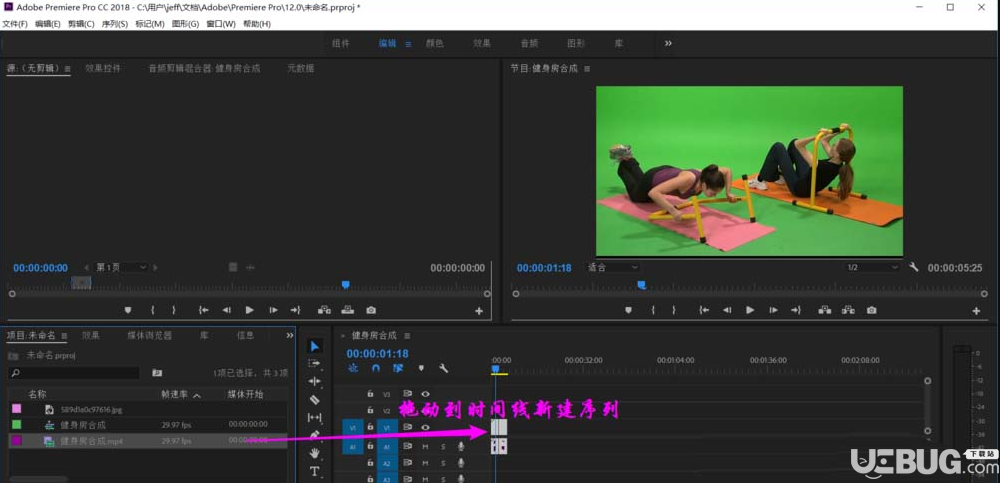Switch to 音频 workspace

point(529,43)
